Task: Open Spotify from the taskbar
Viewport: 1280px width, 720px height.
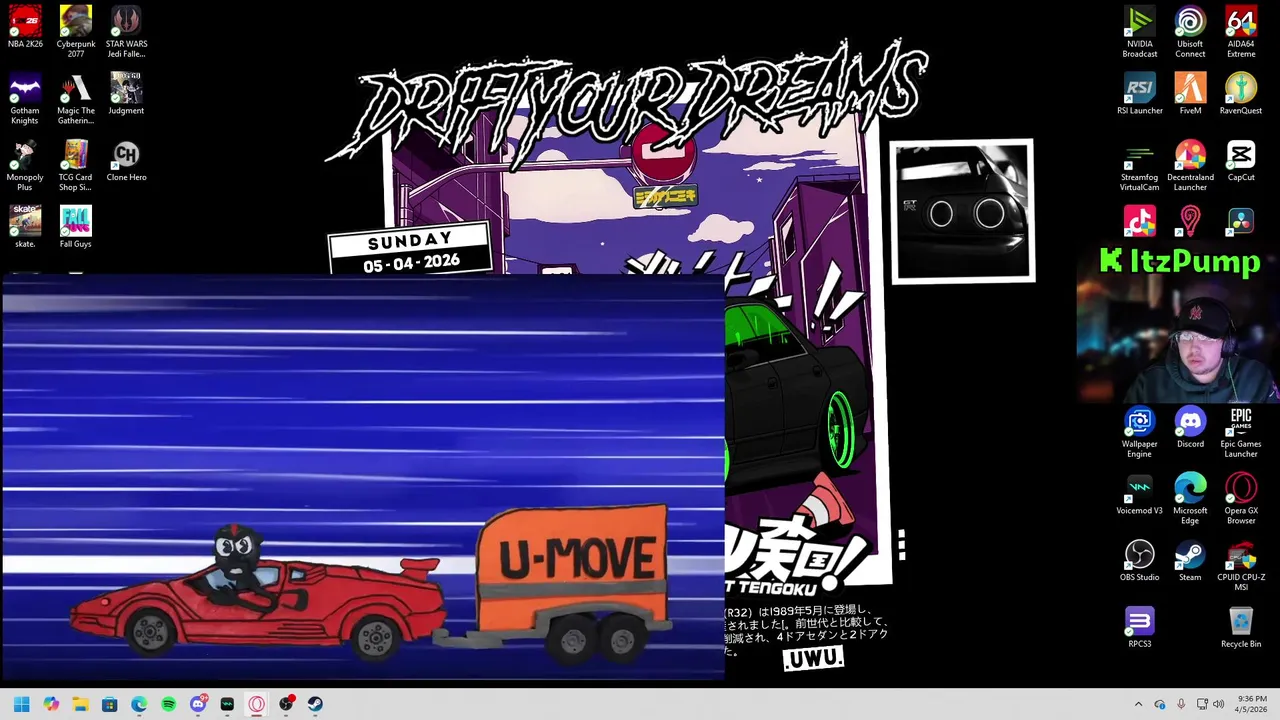Action: tap(168, 704)
